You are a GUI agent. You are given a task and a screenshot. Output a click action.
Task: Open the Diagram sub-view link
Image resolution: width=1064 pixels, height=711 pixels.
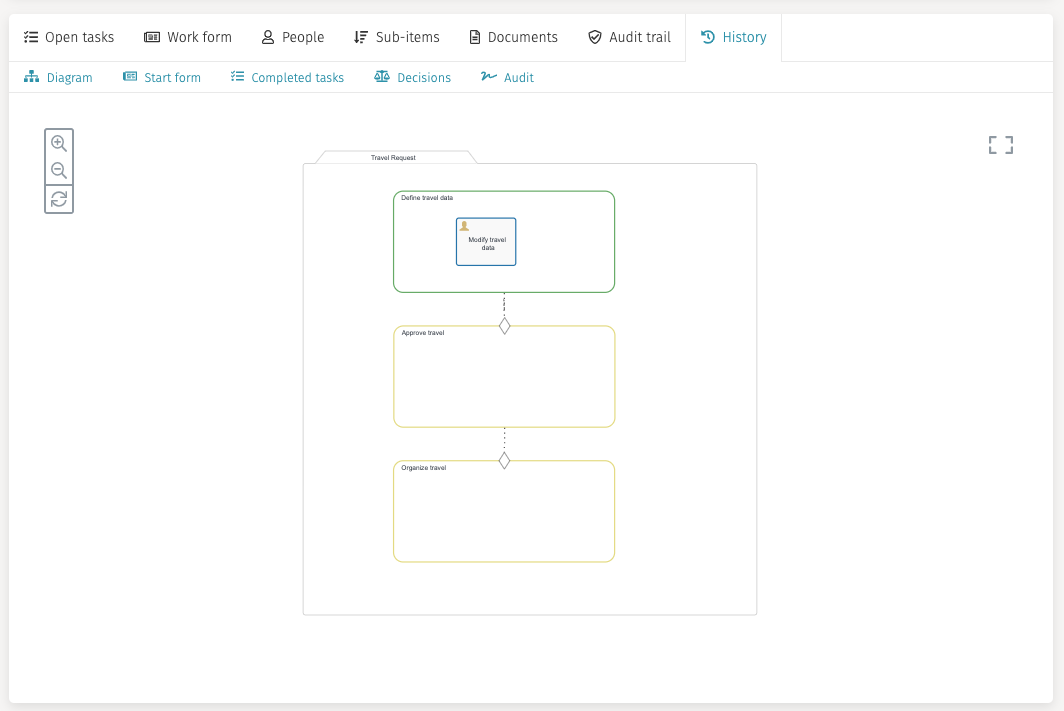point(58,77)
